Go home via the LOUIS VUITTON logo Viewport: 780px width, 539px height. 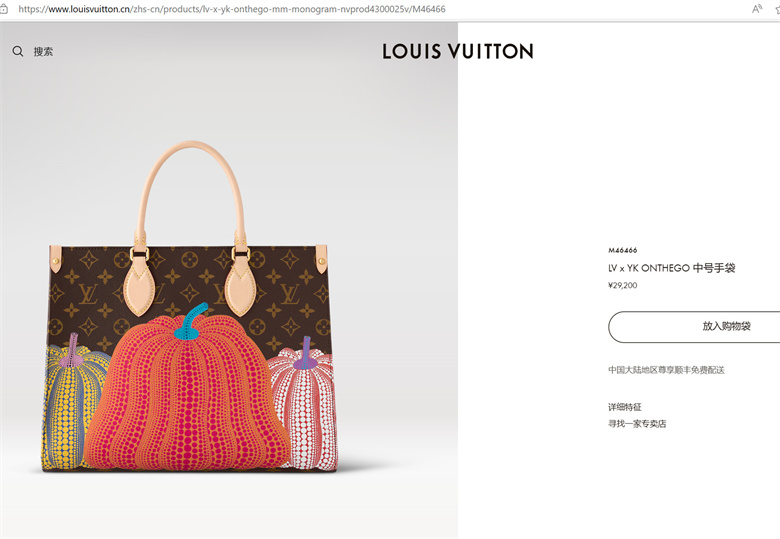click(x=458, y=52)
